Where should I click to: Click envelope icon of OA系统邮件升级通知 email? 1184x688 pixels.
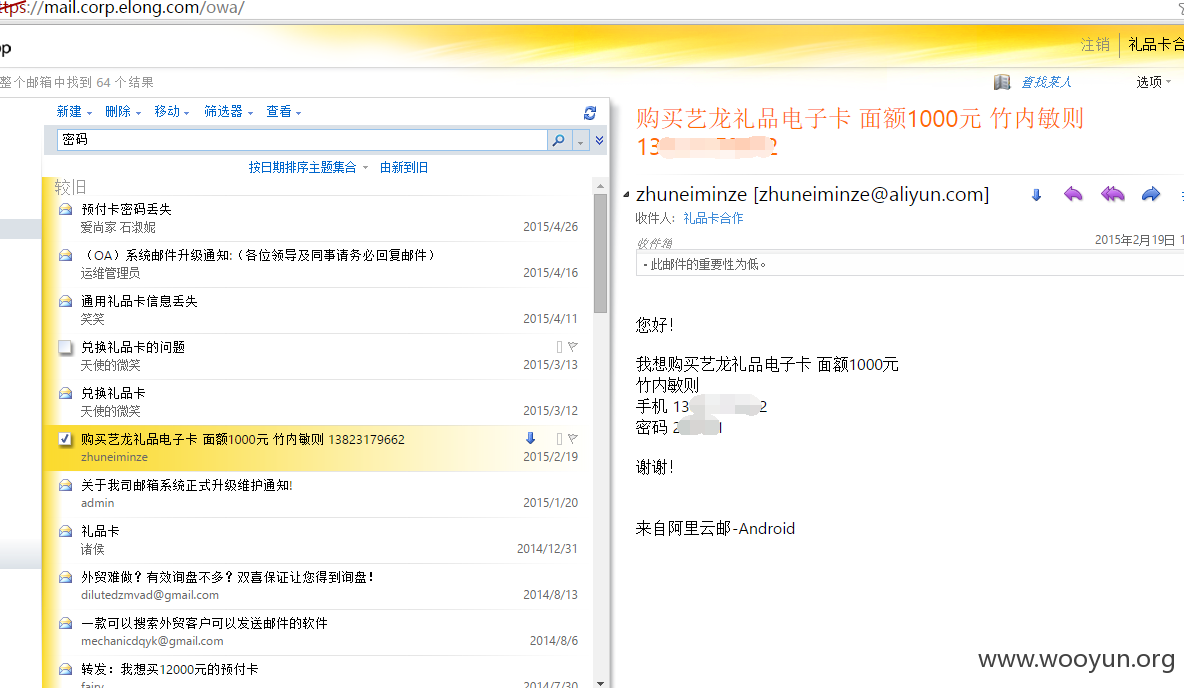coord(66,255)
